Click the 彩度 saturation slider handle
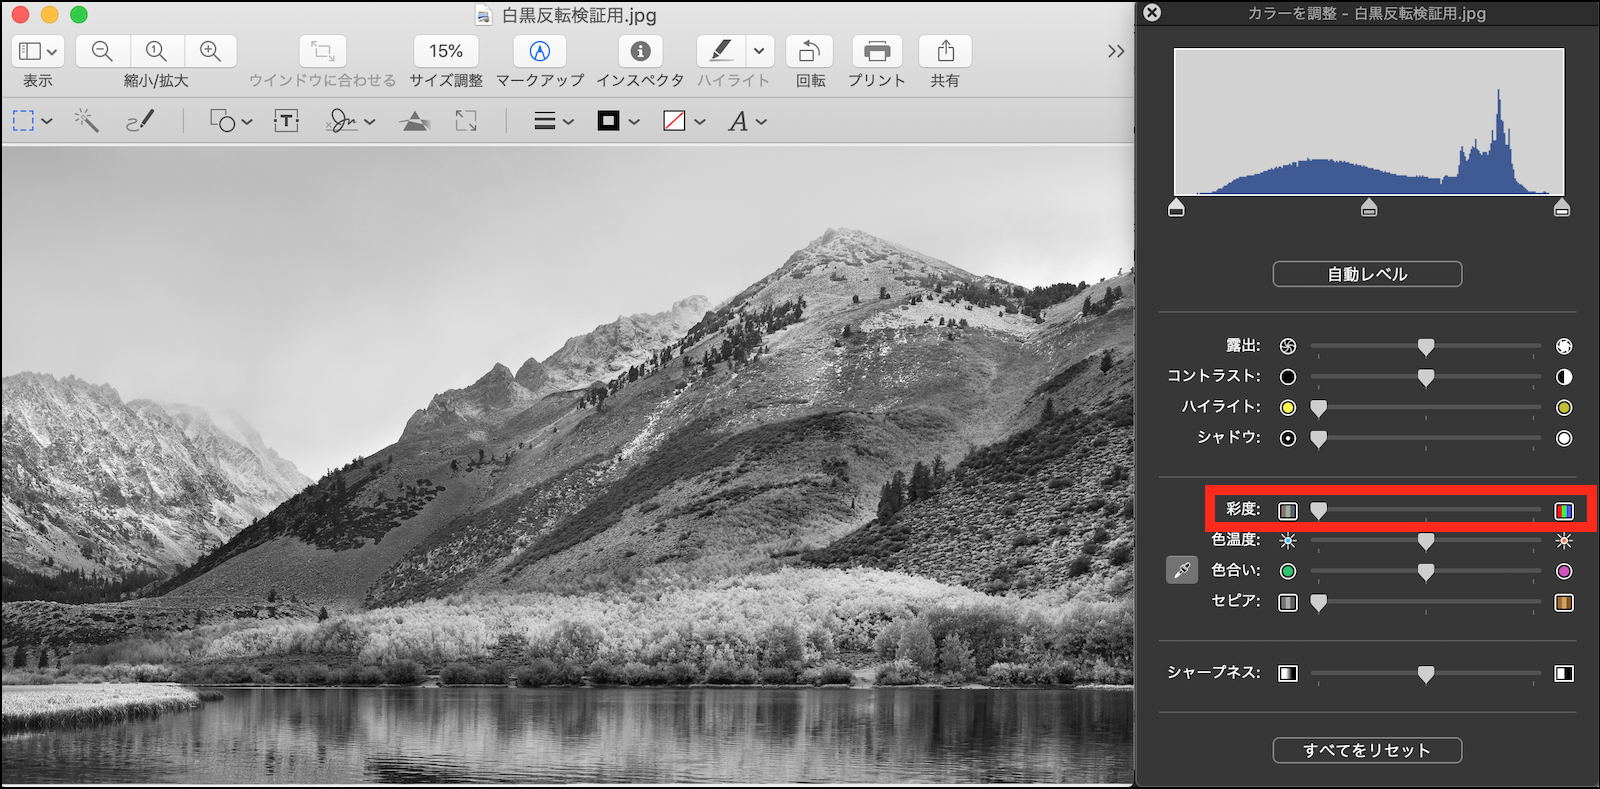 (1319, 511)
